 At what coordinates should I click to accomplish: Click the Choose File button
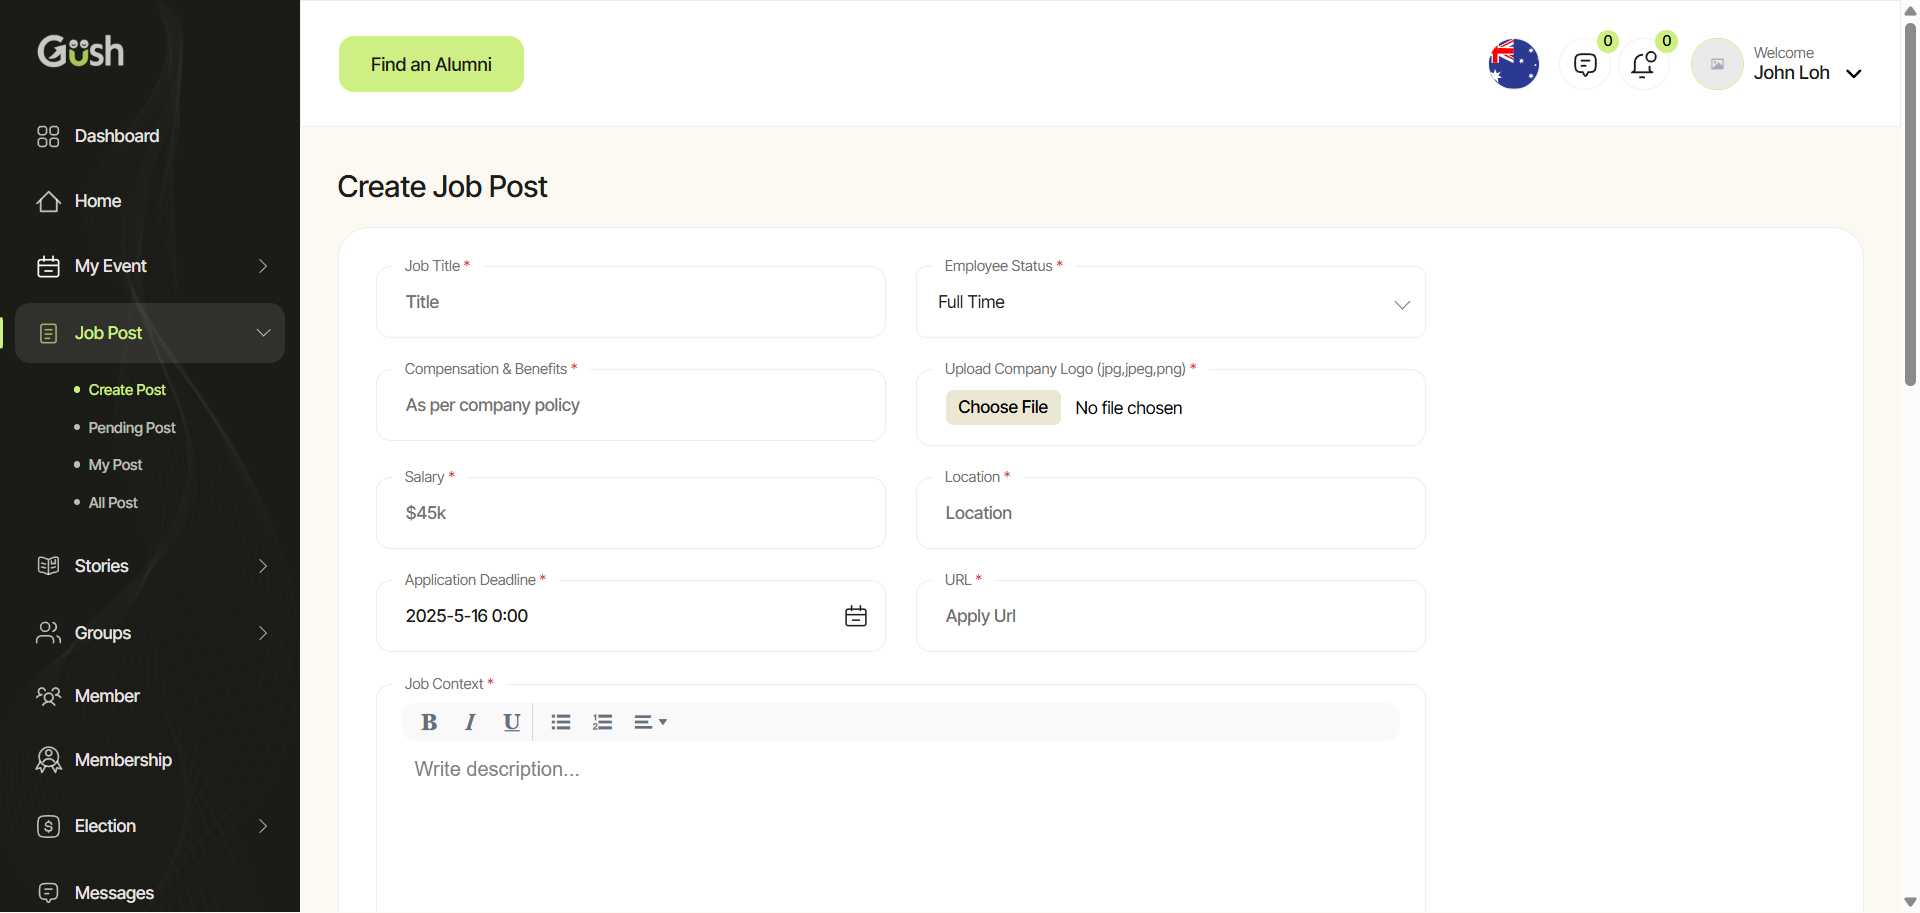[x=1003, y=407]
